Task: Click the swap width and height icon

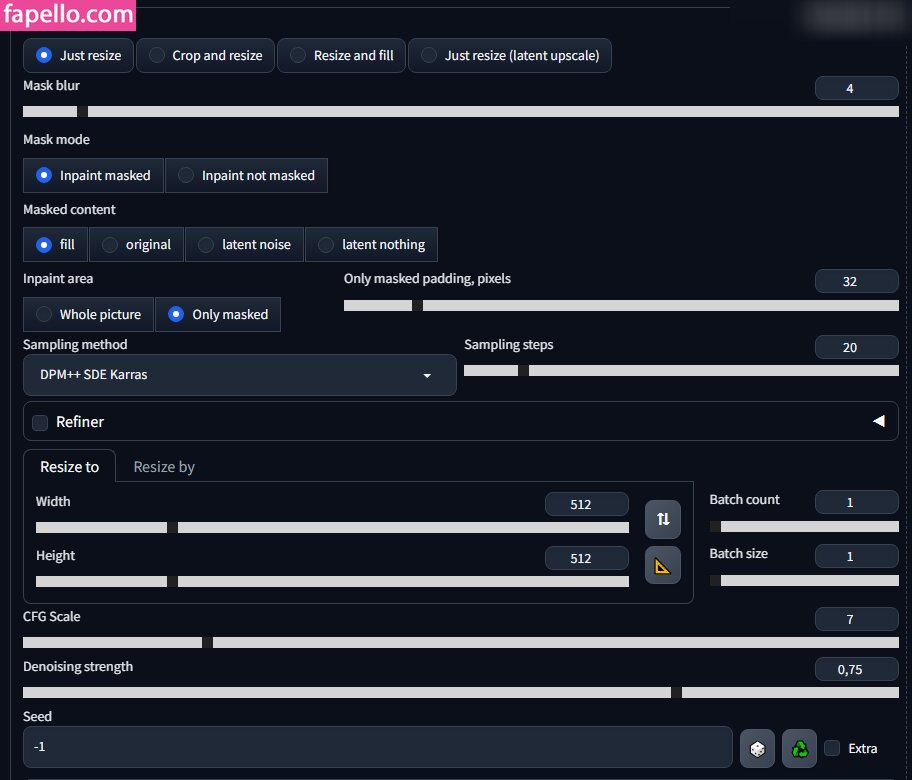Action: pos(662,519)
